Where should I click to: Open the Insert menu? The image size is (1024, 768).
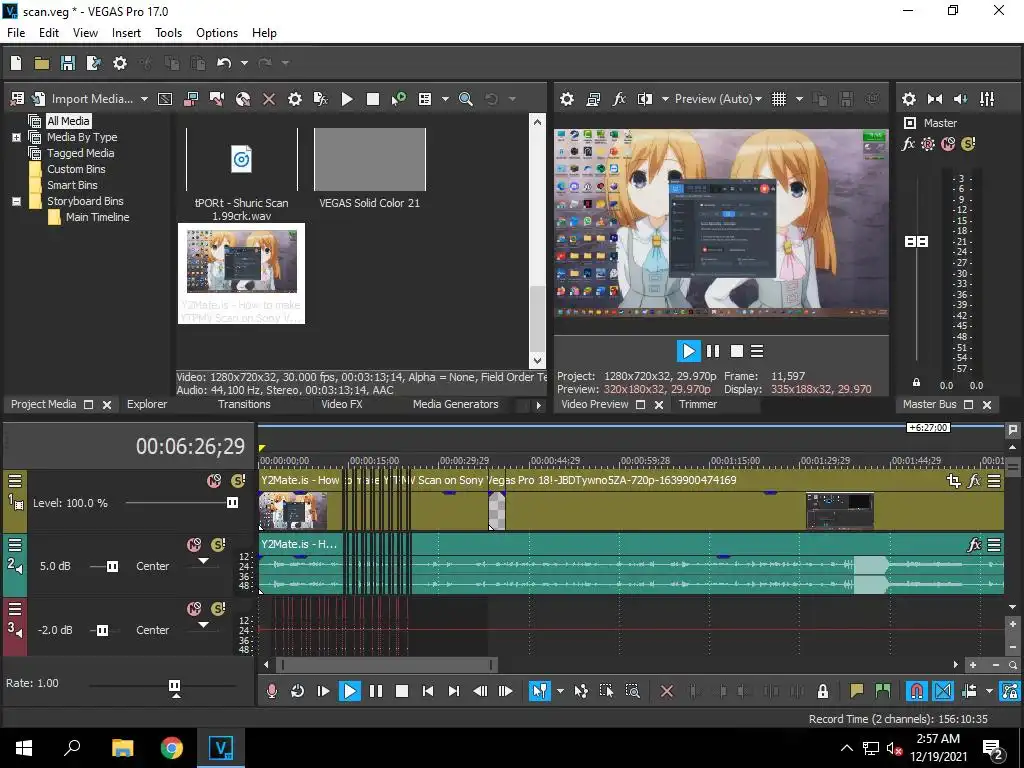point(126,33)
